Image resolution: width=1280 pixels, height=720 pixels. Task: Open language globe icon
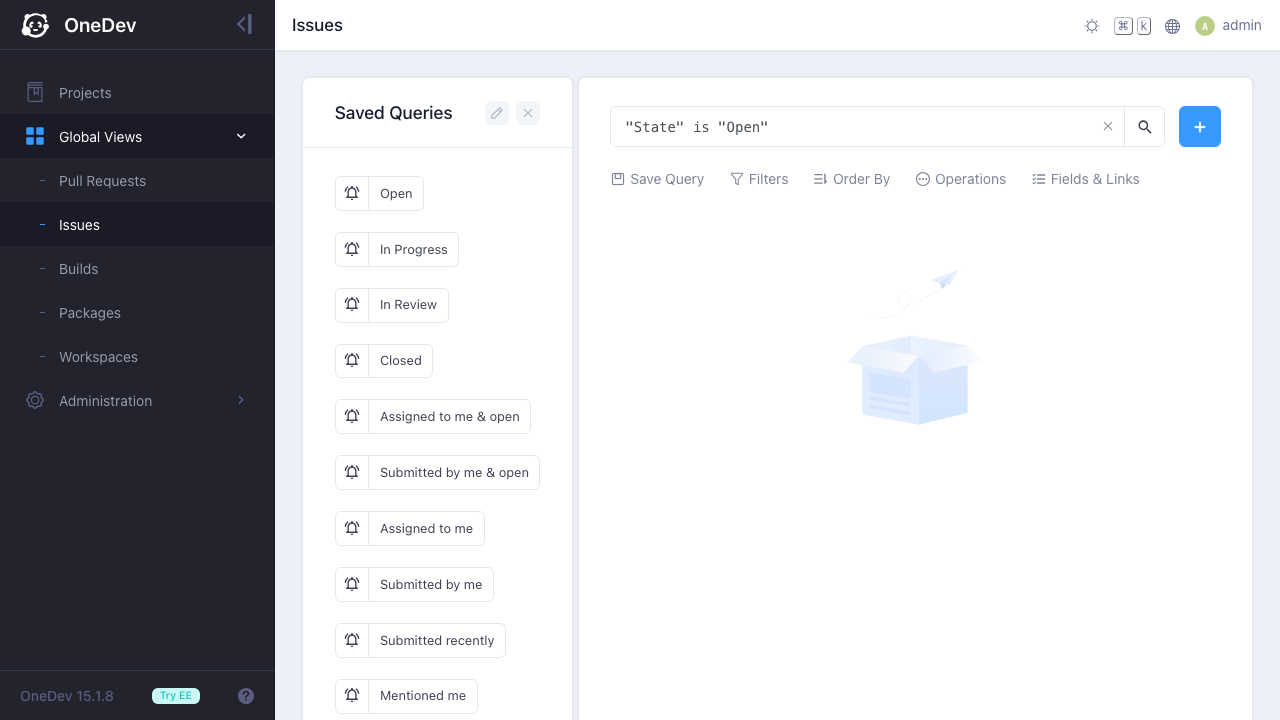pyautogui.click(x=1173, y=26)
